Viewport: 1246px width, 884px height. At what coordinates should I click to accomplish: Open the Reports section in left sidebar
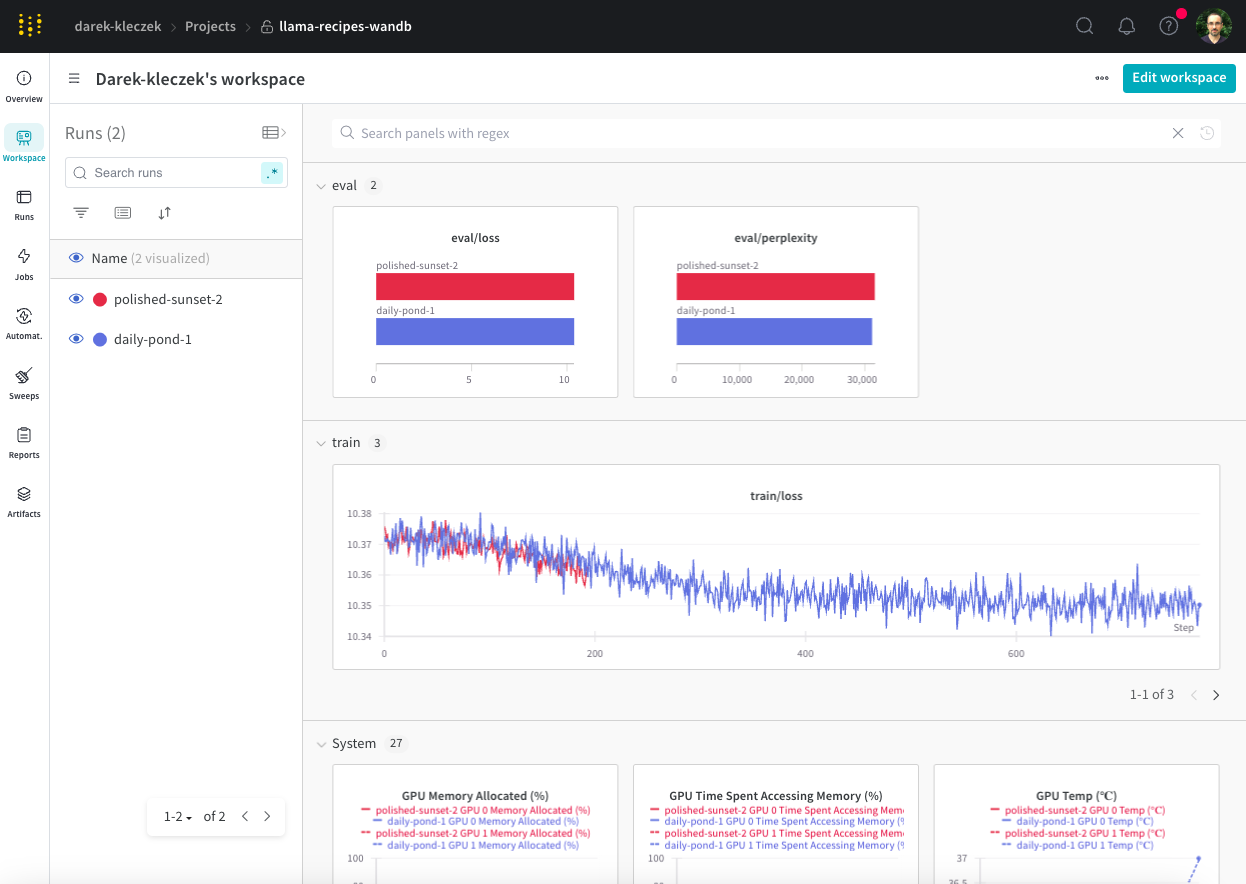[24, 441]
